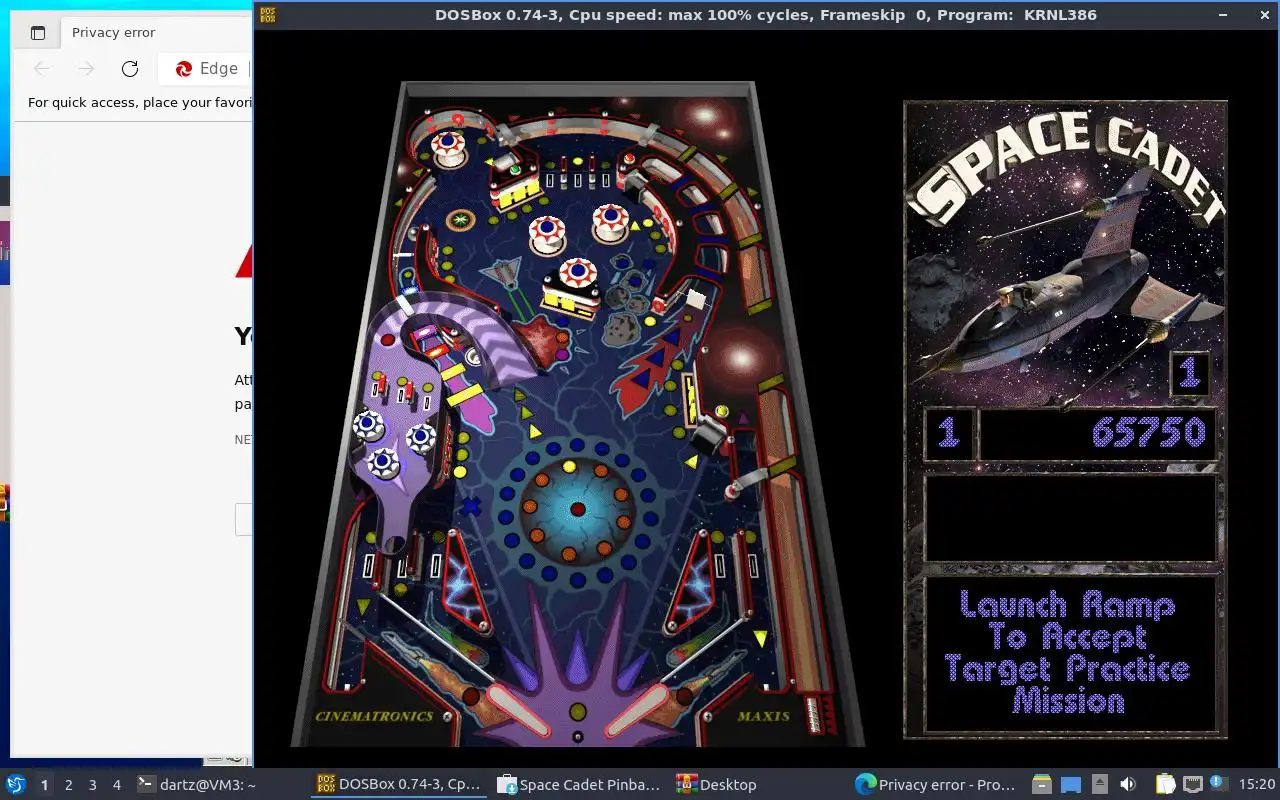Click the notification icon in system tray
This screenshot has width=1280, height=800.
(x=1218, y=783)
